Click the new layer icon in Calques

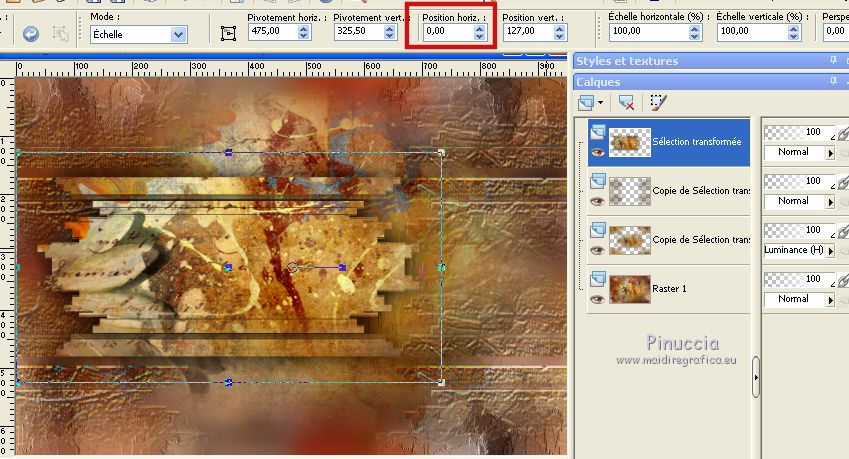pyautogui.click(x=586, y=102)
